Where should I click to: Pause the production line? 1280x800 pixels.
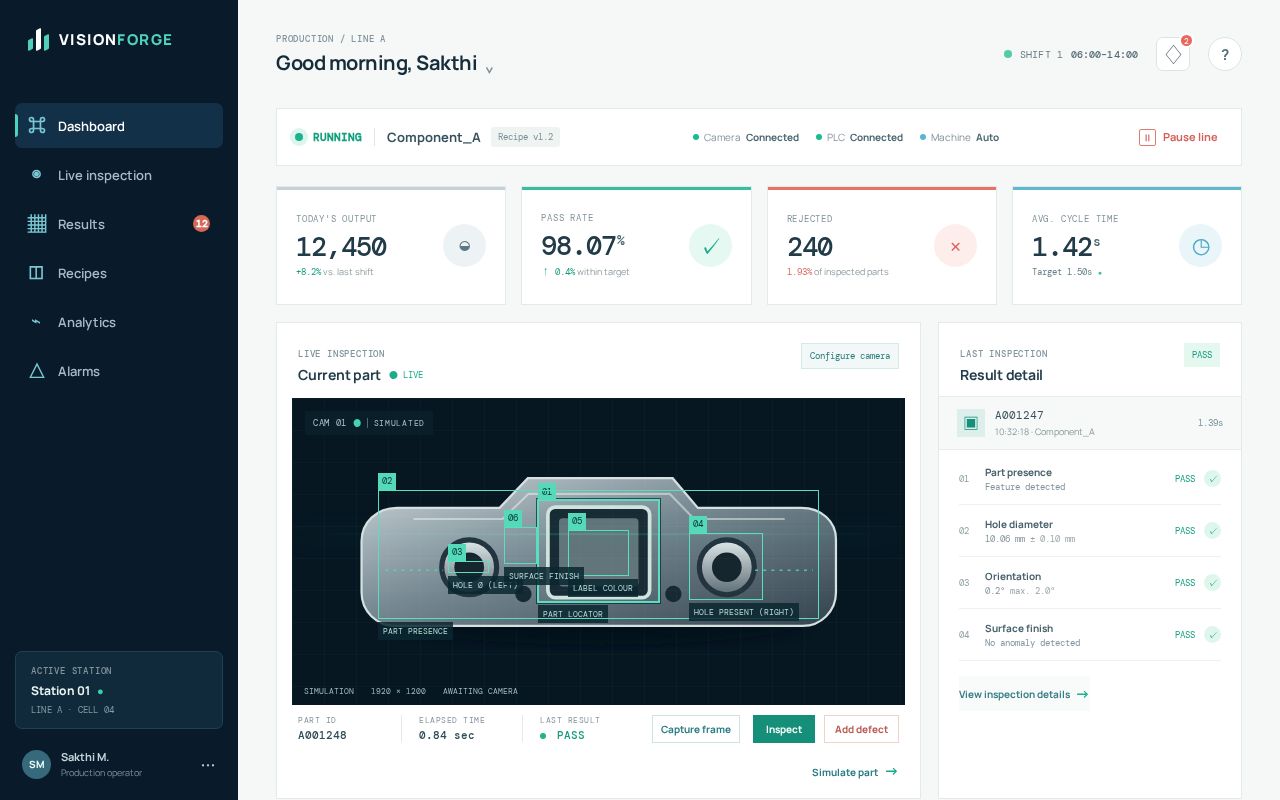1178,137
